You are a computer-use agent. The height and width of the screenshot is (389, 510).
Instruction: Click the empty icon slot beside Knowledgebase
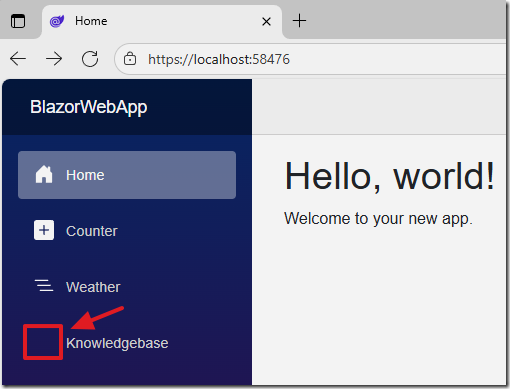coord(43,342)
